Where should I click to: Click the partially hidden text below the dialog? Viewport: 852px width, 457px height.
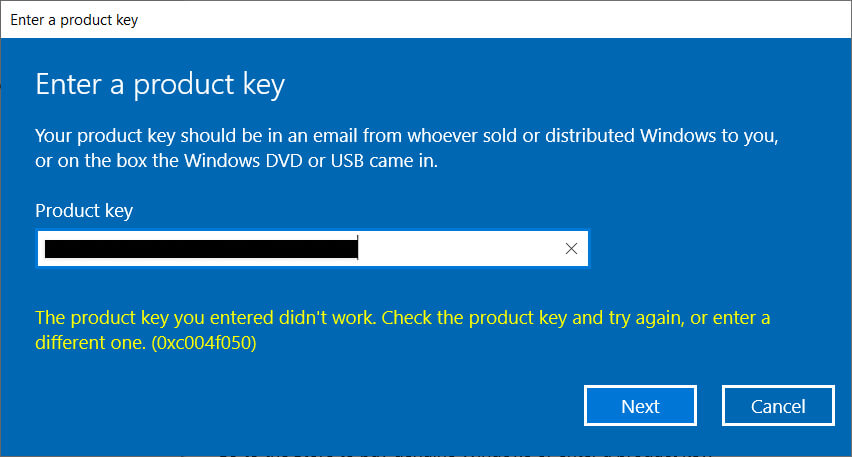[460, 451]
